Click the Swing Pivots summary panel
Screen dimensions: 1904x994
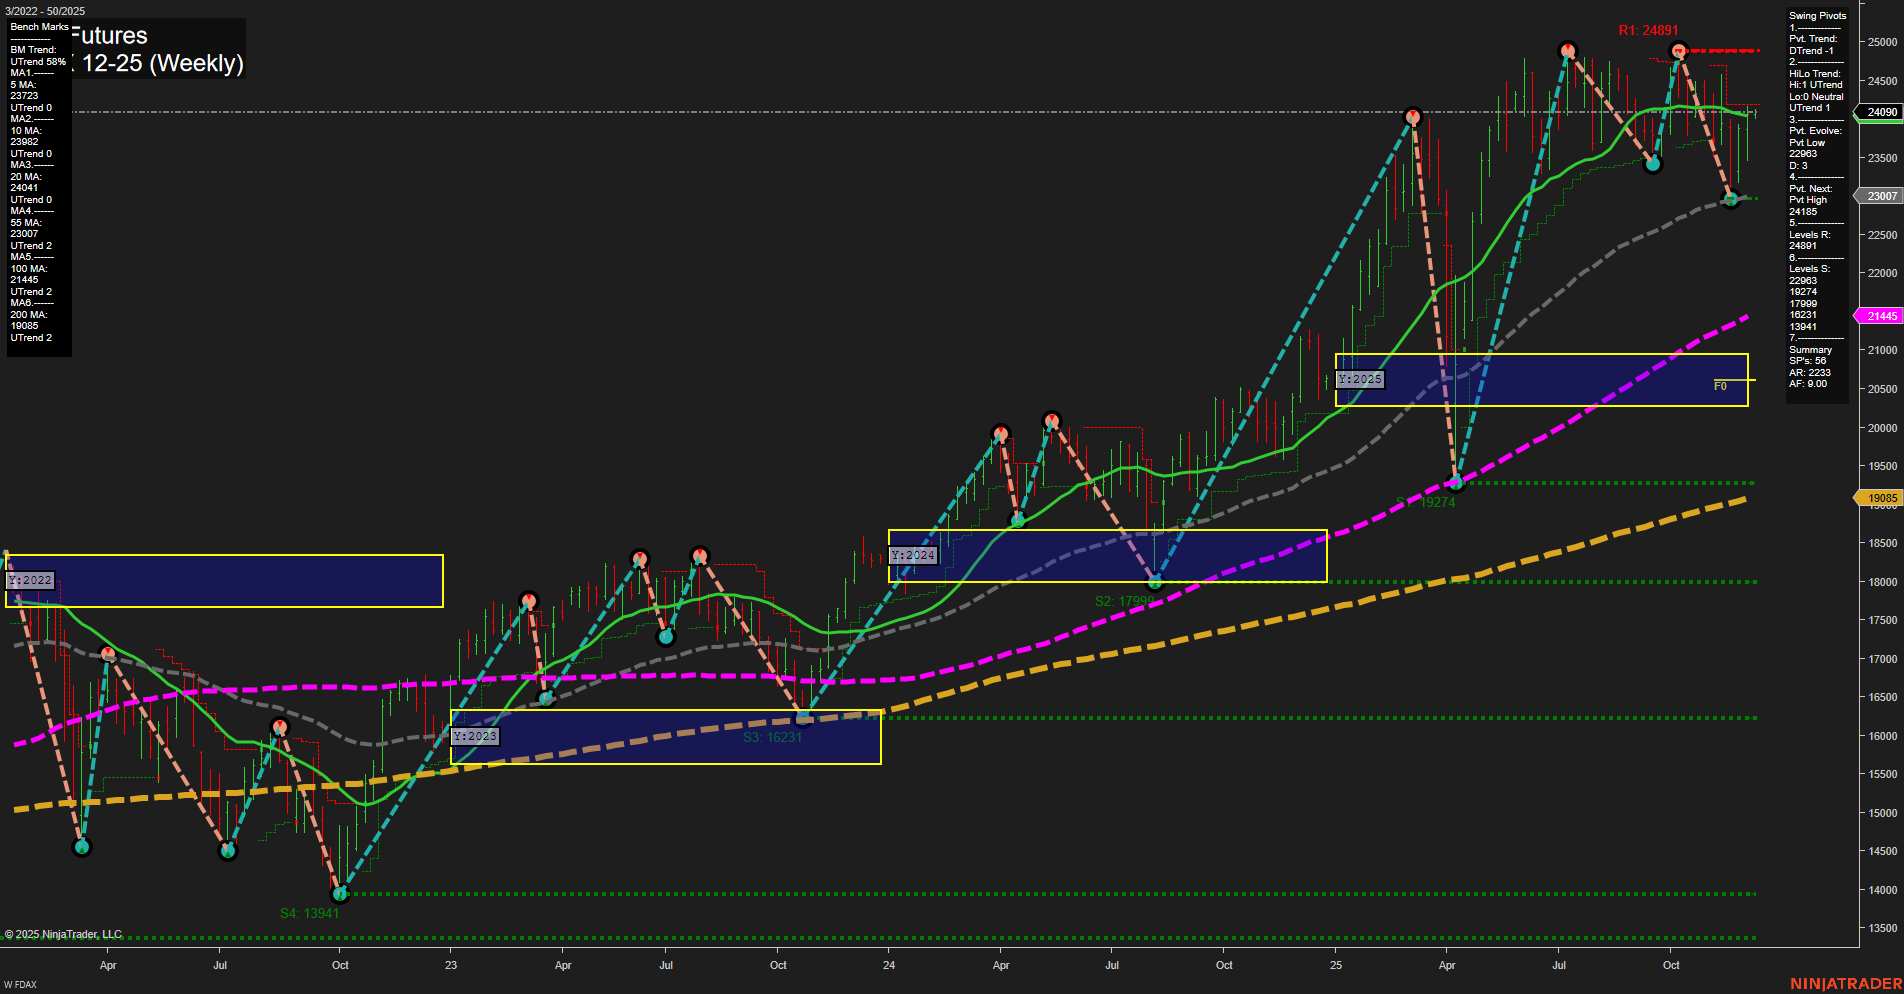[1817, 200]
